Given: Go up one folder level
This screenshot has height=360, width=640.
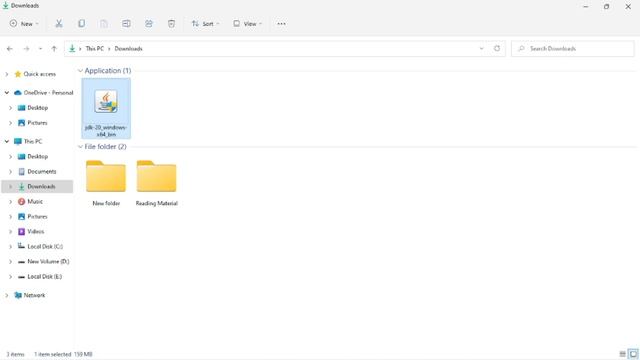Looking at the screenshot, I should pos(54,49).
